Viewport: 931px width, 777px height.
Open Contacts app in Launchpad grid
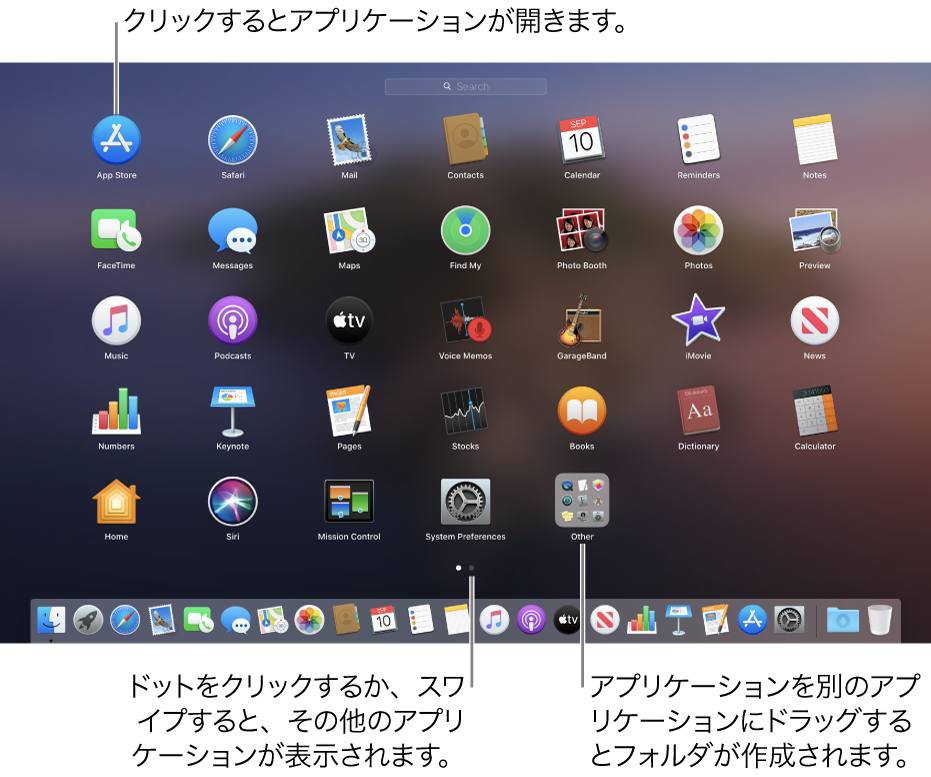(x=466, y=139)
